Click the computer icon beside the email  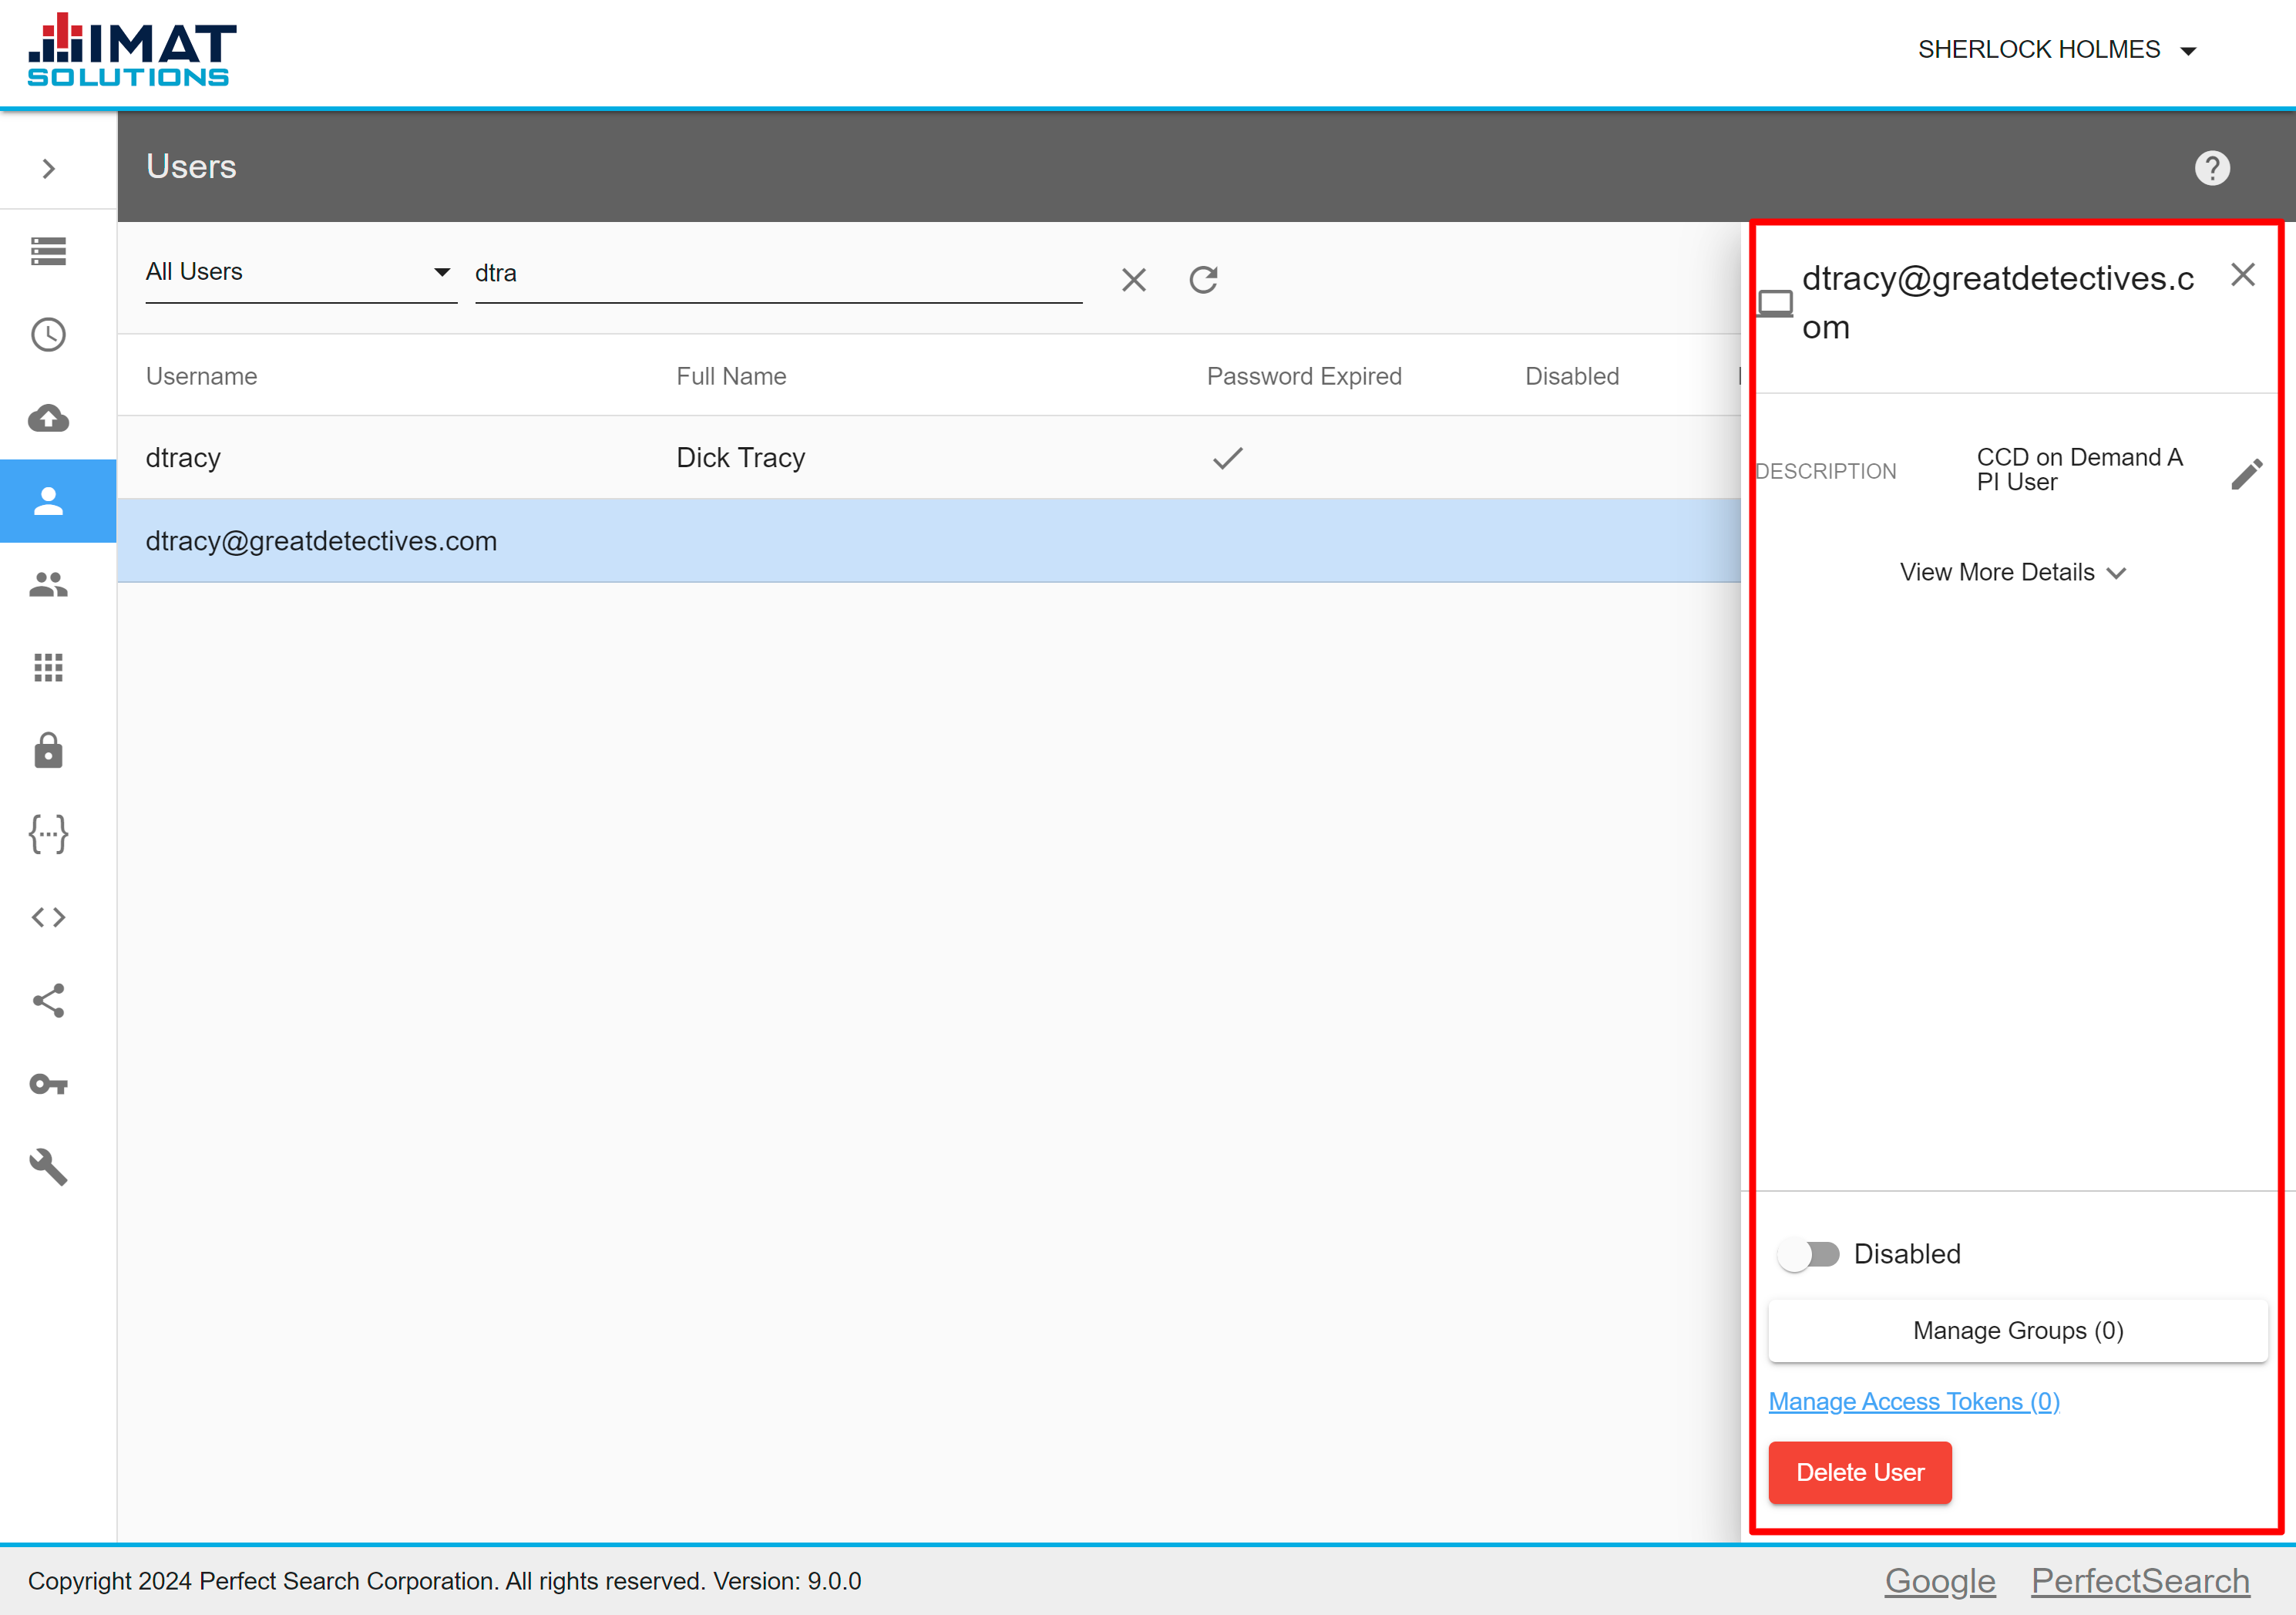[1775, 303]
